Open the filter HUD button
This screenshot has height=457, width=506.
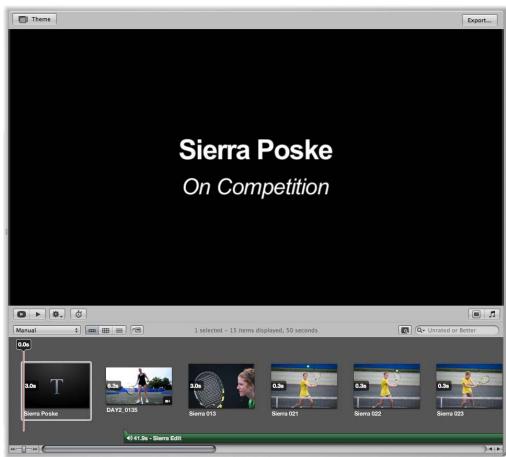coord(405,330)
